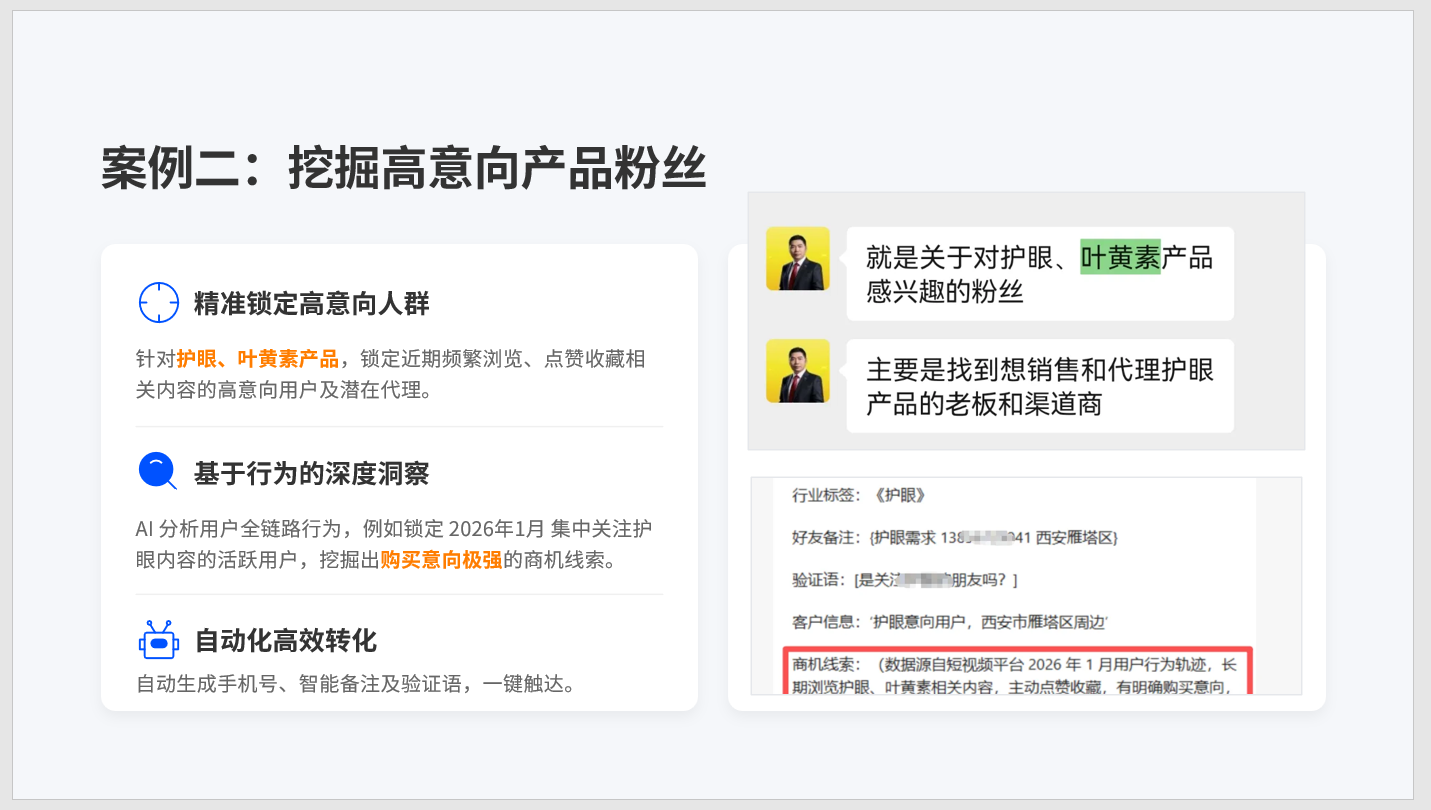1431x810 pixels.
Task: Click the 验证语 line in screenshot
Action: pos(905,580)
